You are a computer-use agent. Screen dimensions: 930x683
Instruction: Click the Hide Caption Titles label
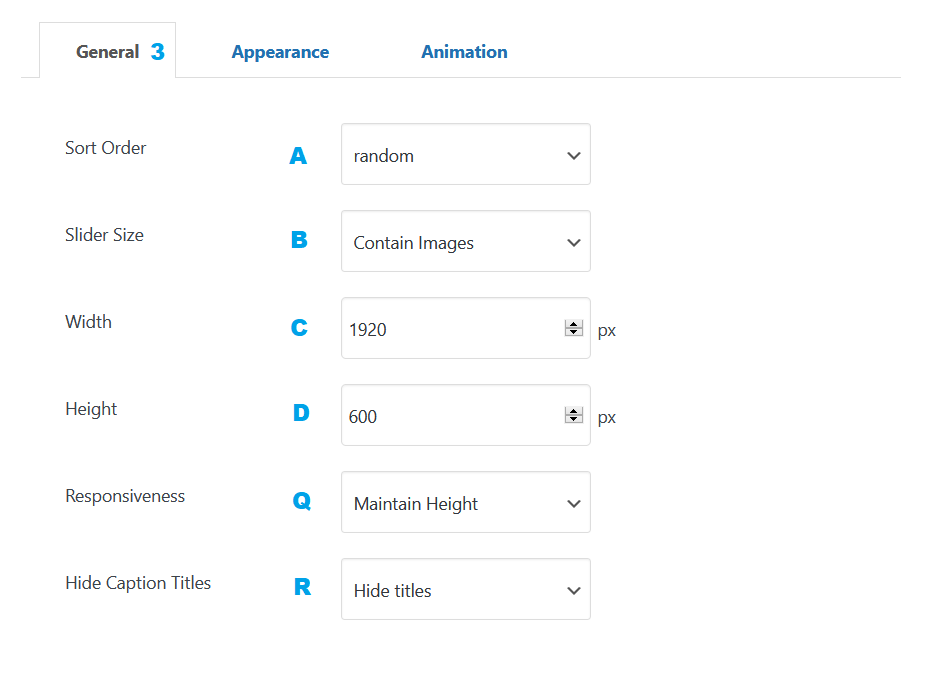138,583
